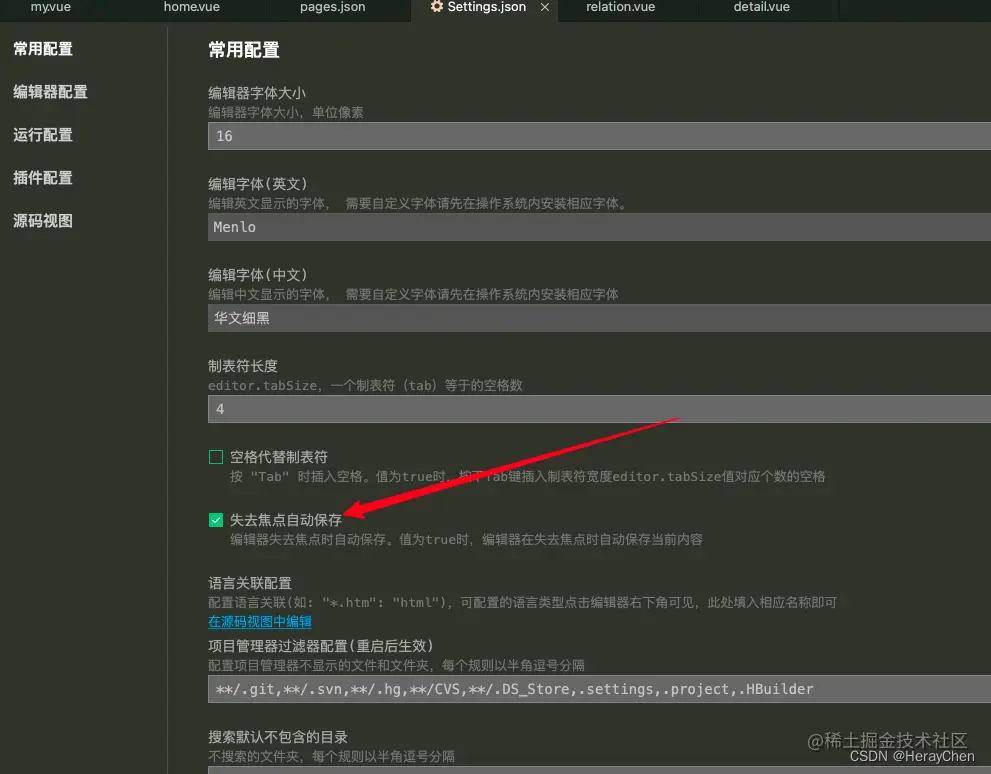The width and height of the screenshot is (991, 774).
Task: Open the 运行配置 section
Action: point(42,134)
